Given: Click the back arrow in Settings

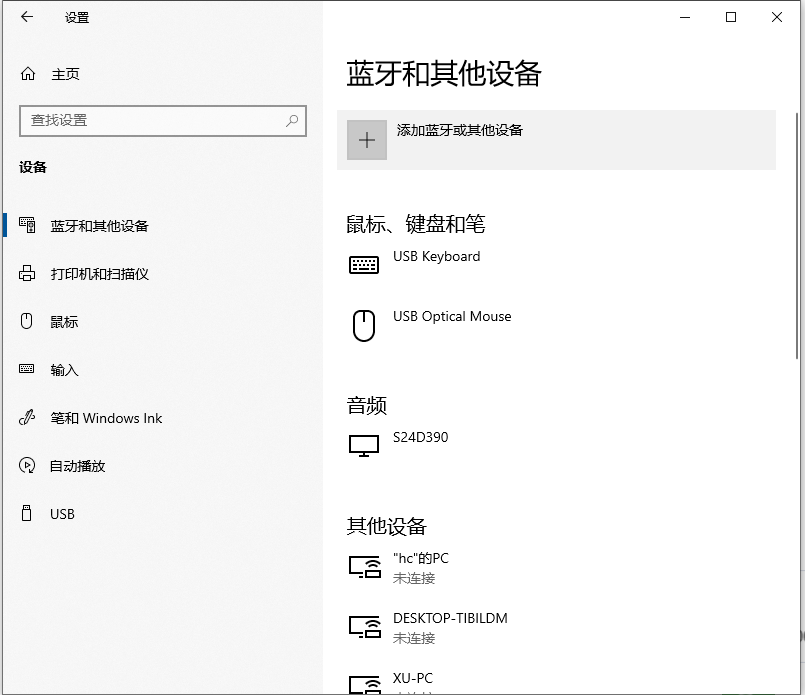Looking at the screenshot, I should [27, 17].
